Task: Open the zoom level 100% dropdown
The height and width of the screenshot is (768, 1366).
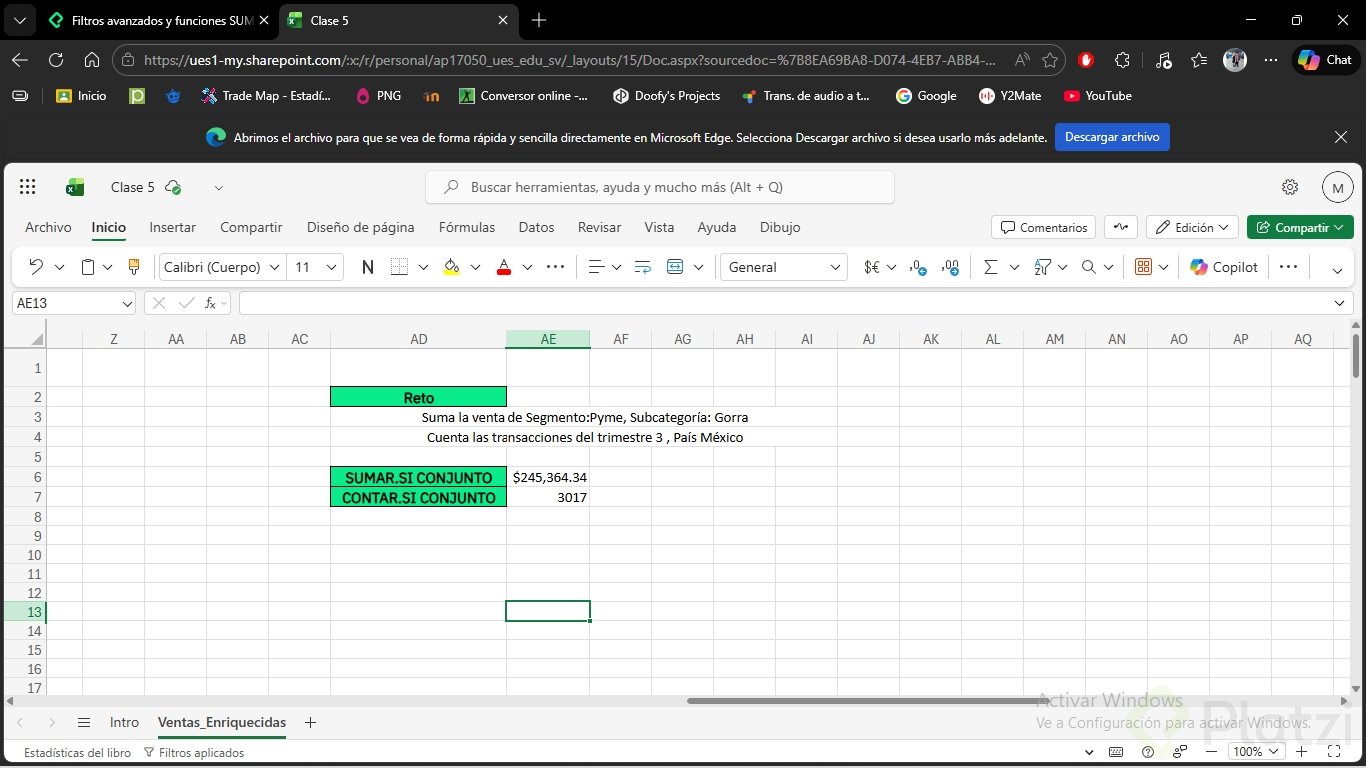Action: click(x=1255, y=752)
